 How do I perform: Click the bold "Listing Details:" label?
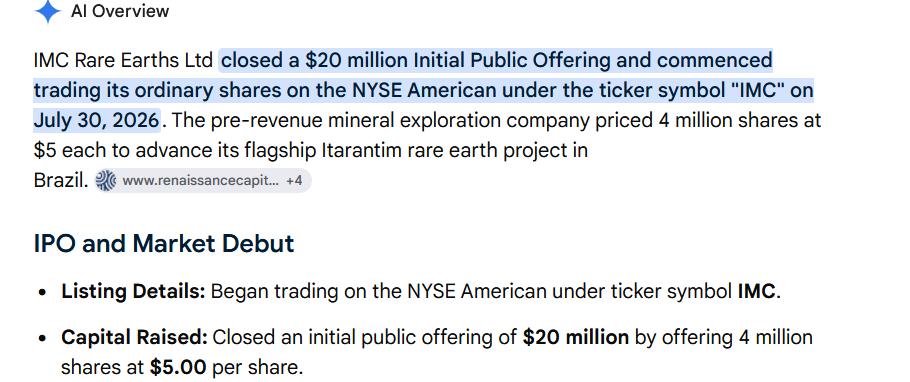coord(133,291)
